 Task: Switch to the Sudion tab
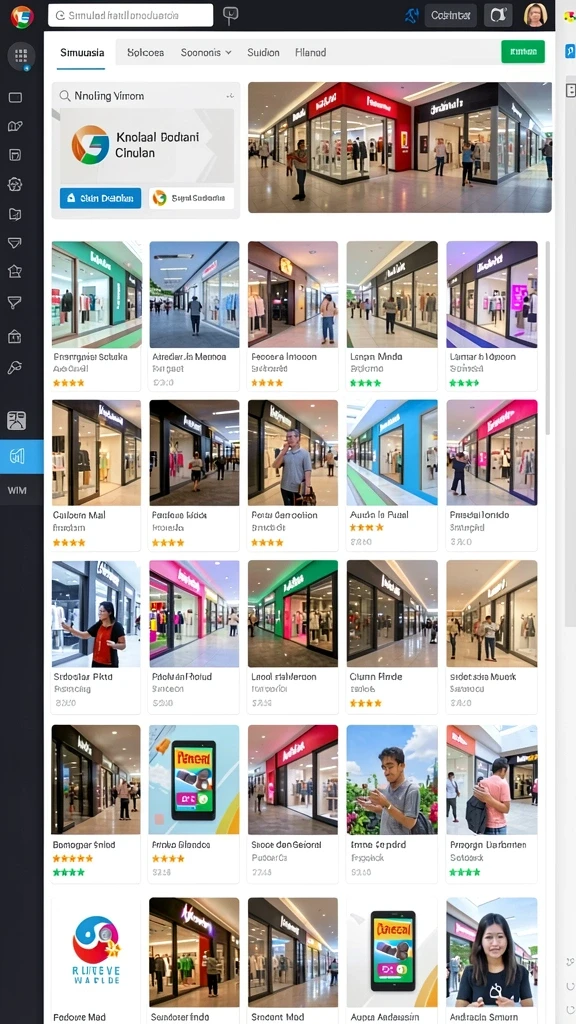(263, 52)
